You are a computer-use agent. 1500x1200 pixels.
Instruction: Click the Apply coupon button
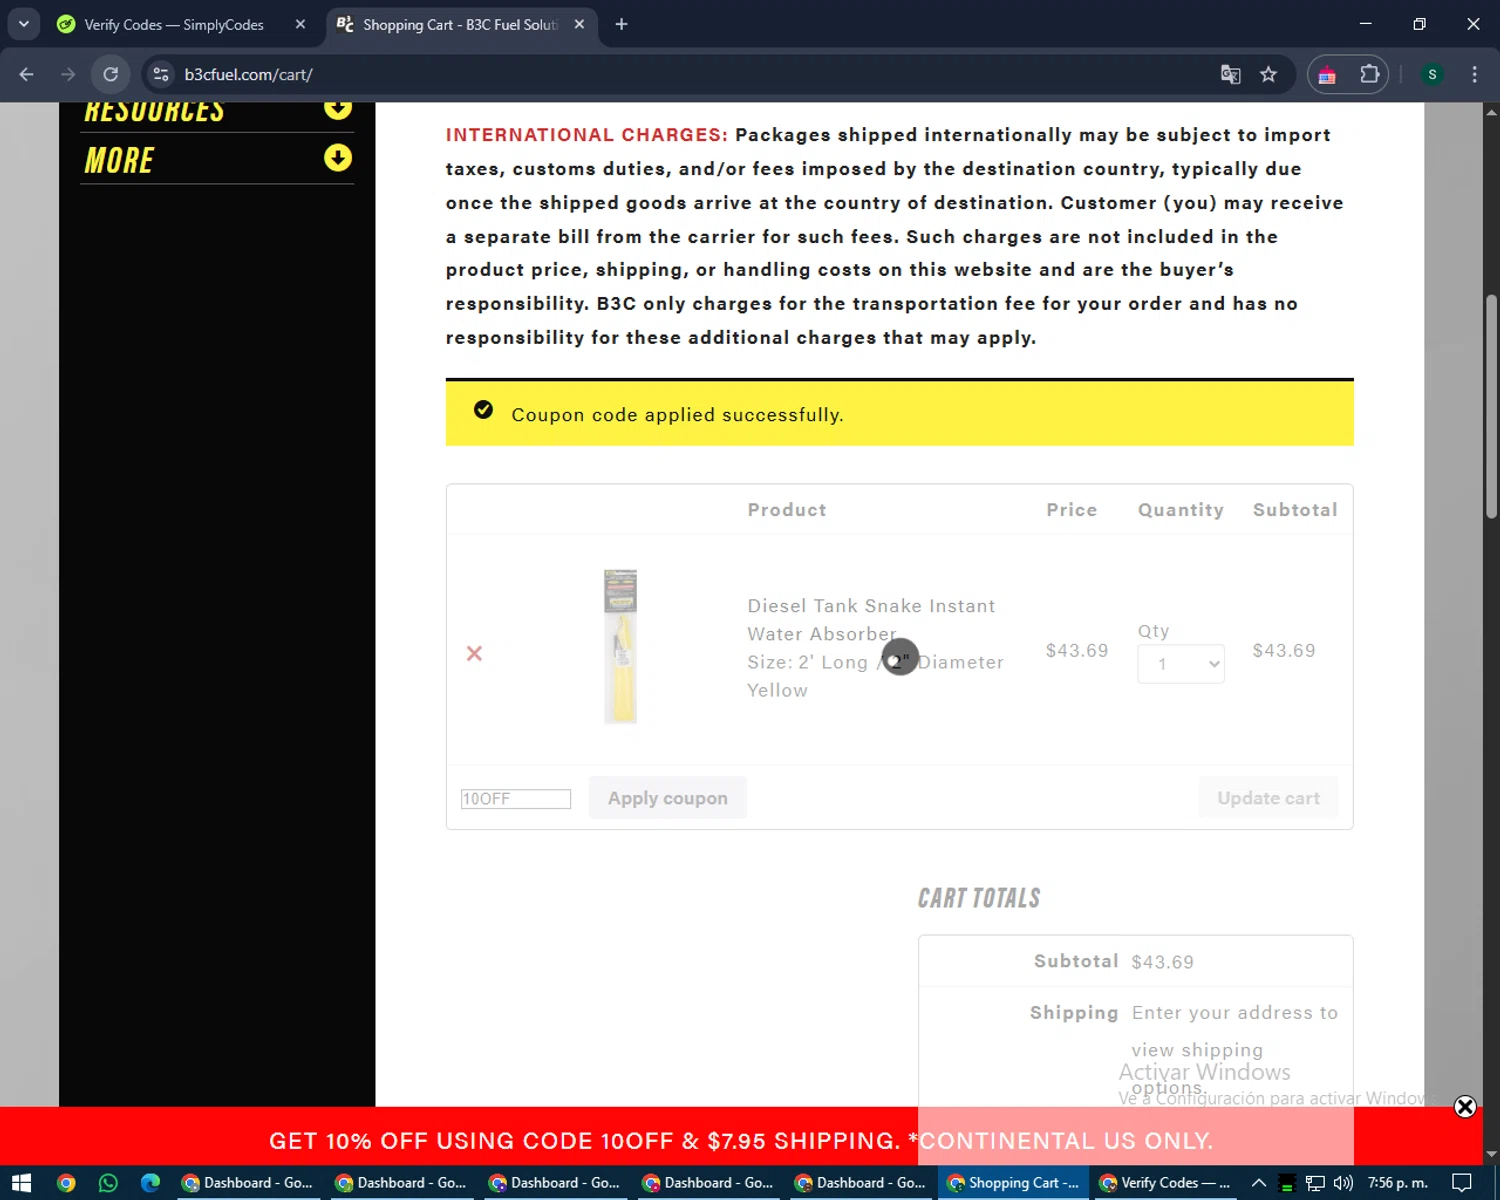(667, 798)
